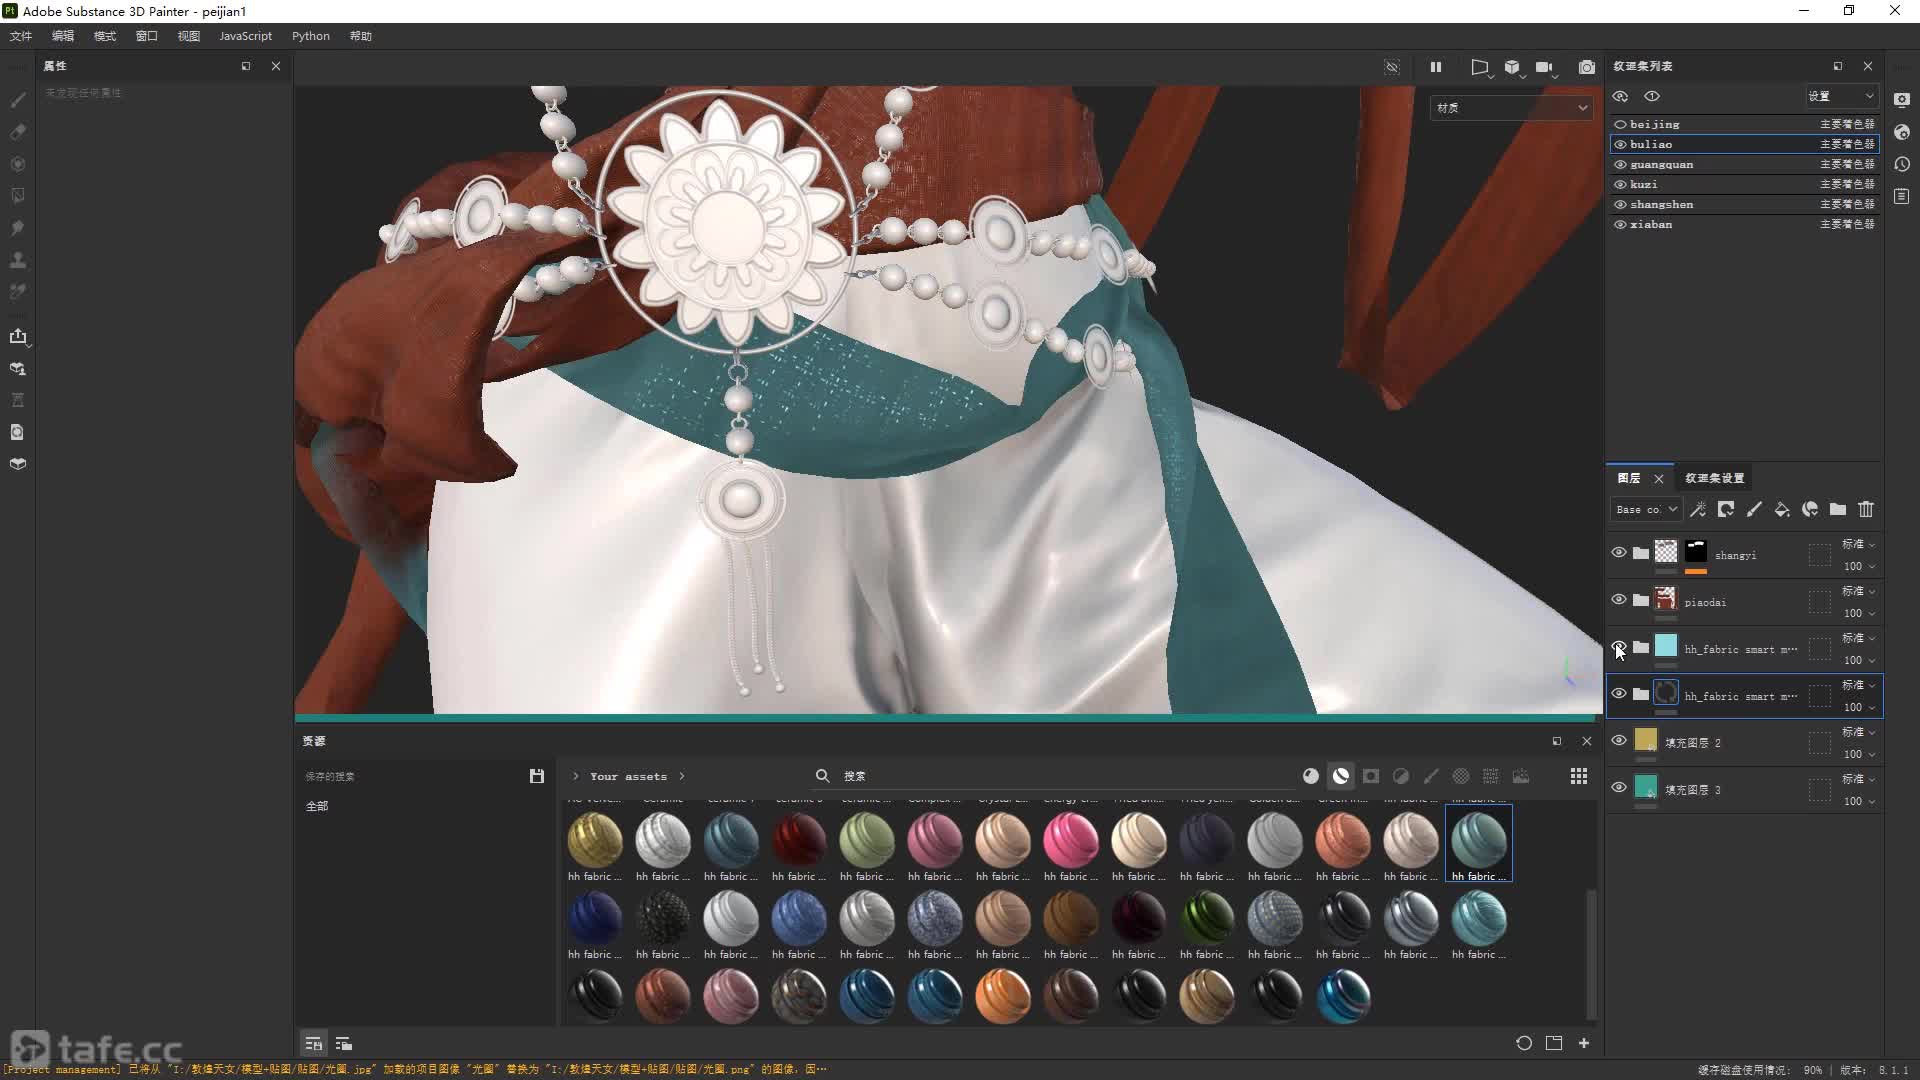
Task: Open opacity dropdown for 填充图层 3
Action: tap(1859, 801)
